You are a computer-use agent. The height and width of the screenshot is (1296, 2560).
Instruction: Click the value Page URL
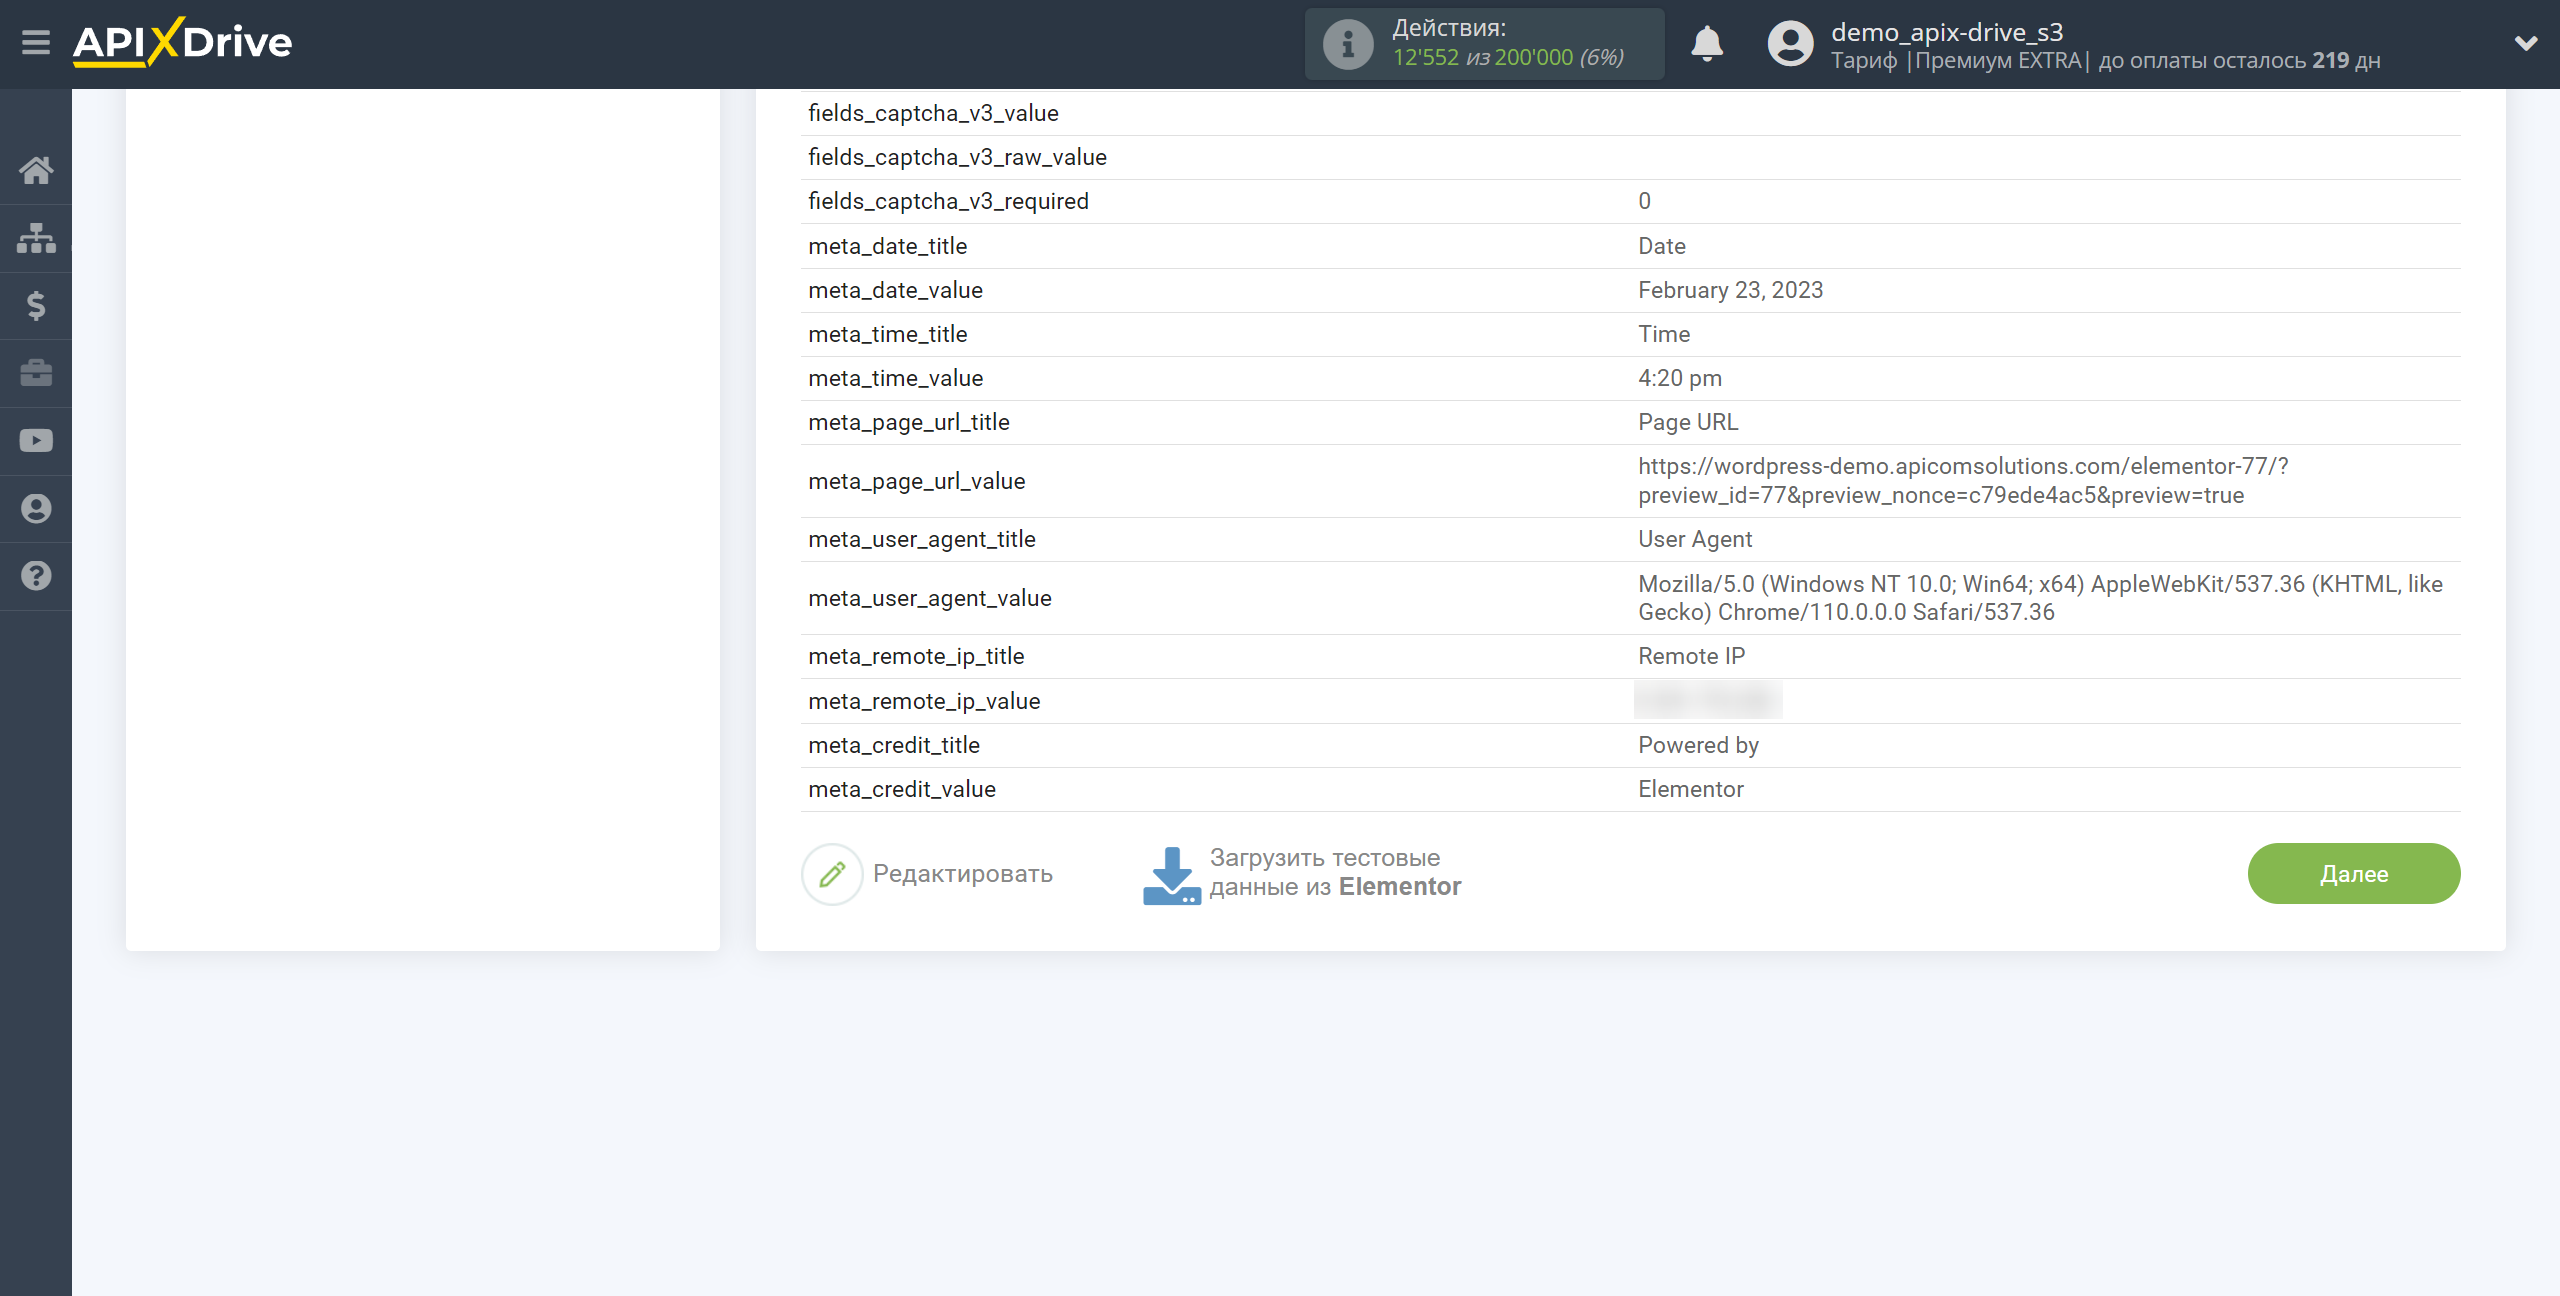(x=1688, y=422)
